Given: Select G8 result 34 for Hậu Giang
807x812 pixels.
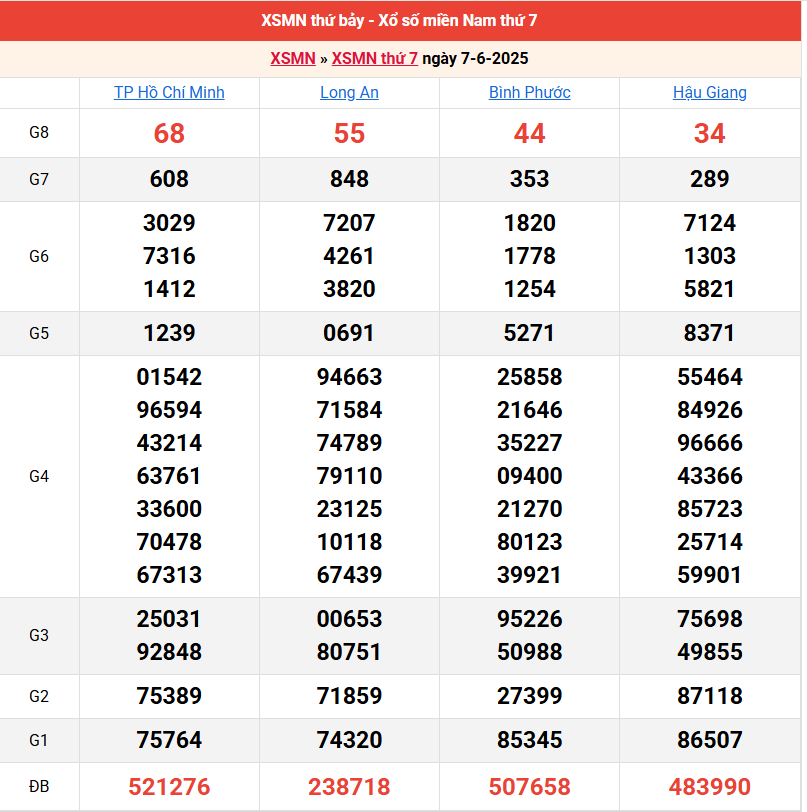Looking at the screenshot, I should pyautogui.click(x=710, y=134).
